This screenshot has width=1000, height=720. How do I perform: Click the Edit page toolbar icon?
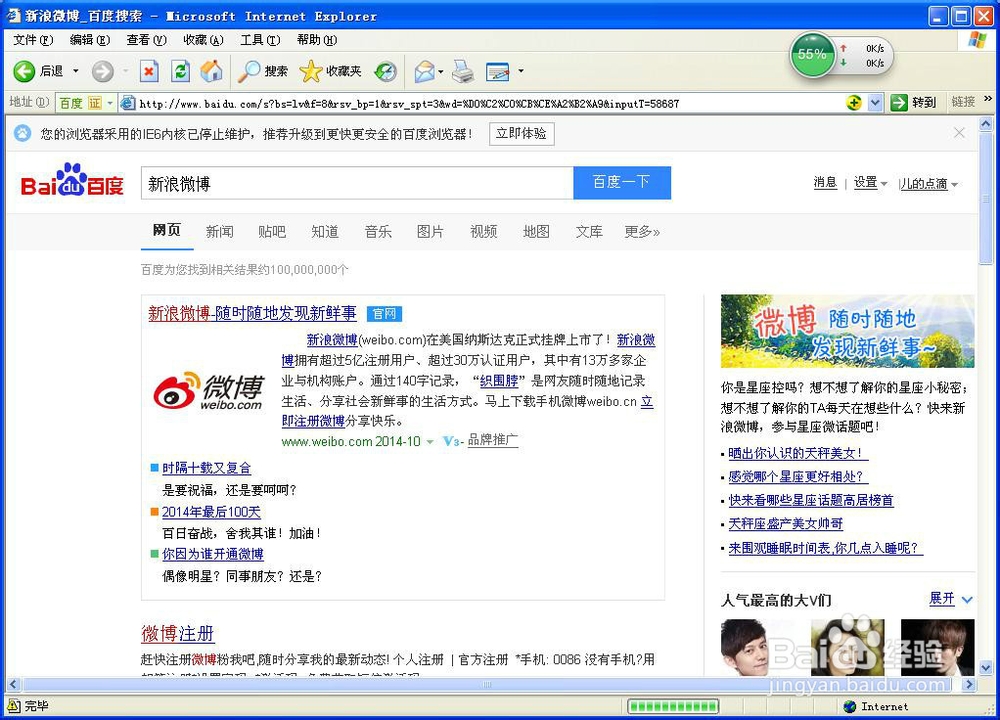497,71
